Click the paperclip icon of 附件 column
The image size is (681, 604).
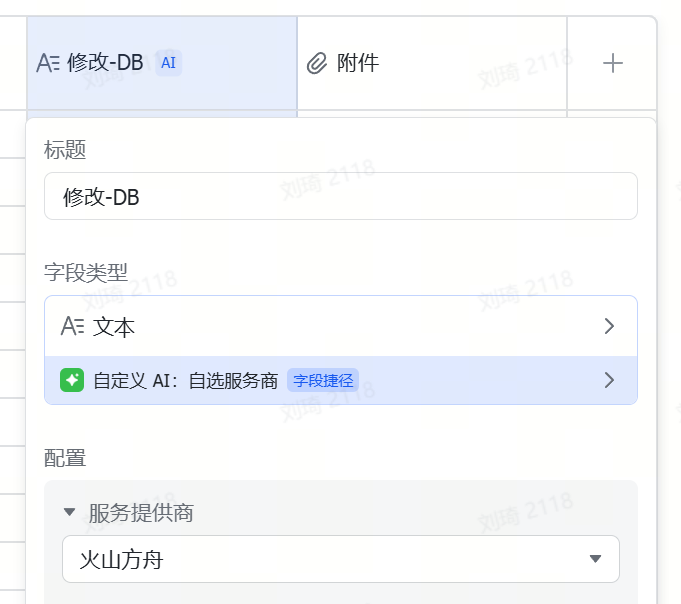(x=317, y=64)
